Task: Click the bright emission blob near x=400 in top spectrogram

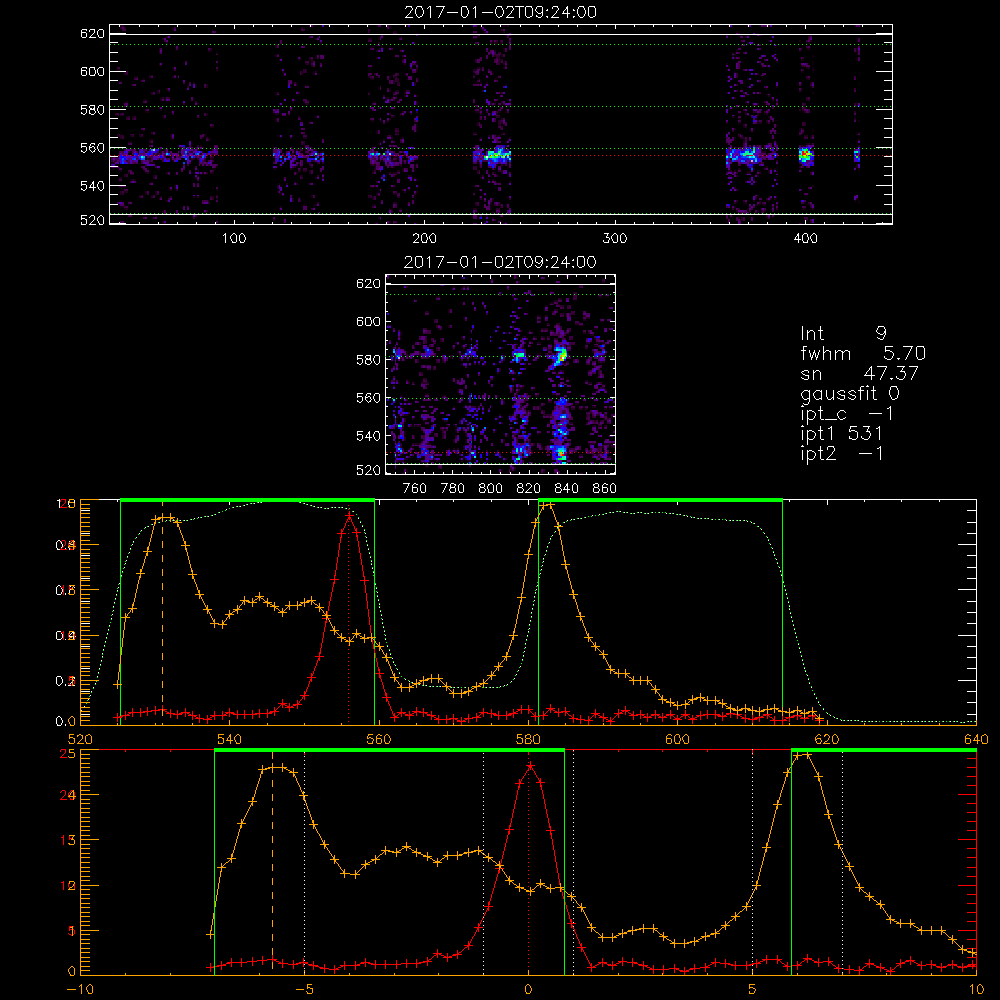Action: (x=805, y=155)
